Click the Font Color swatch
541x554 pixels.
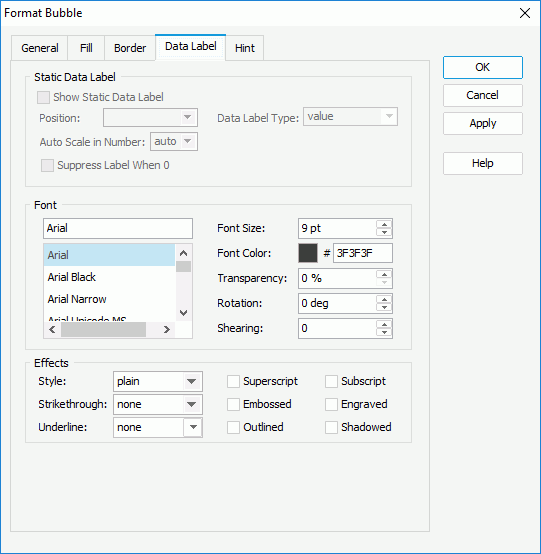coord(308,253)
